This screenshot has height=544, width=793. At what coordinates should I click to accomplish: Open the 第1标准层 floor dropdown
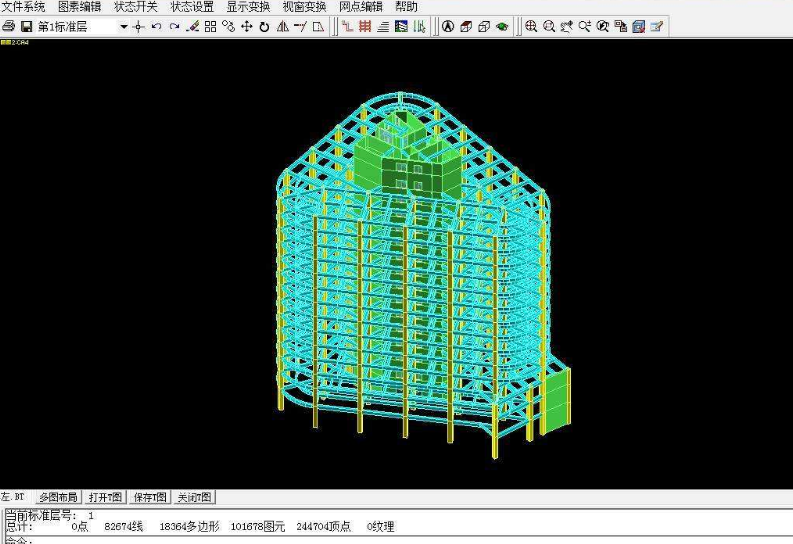[124, 27]
